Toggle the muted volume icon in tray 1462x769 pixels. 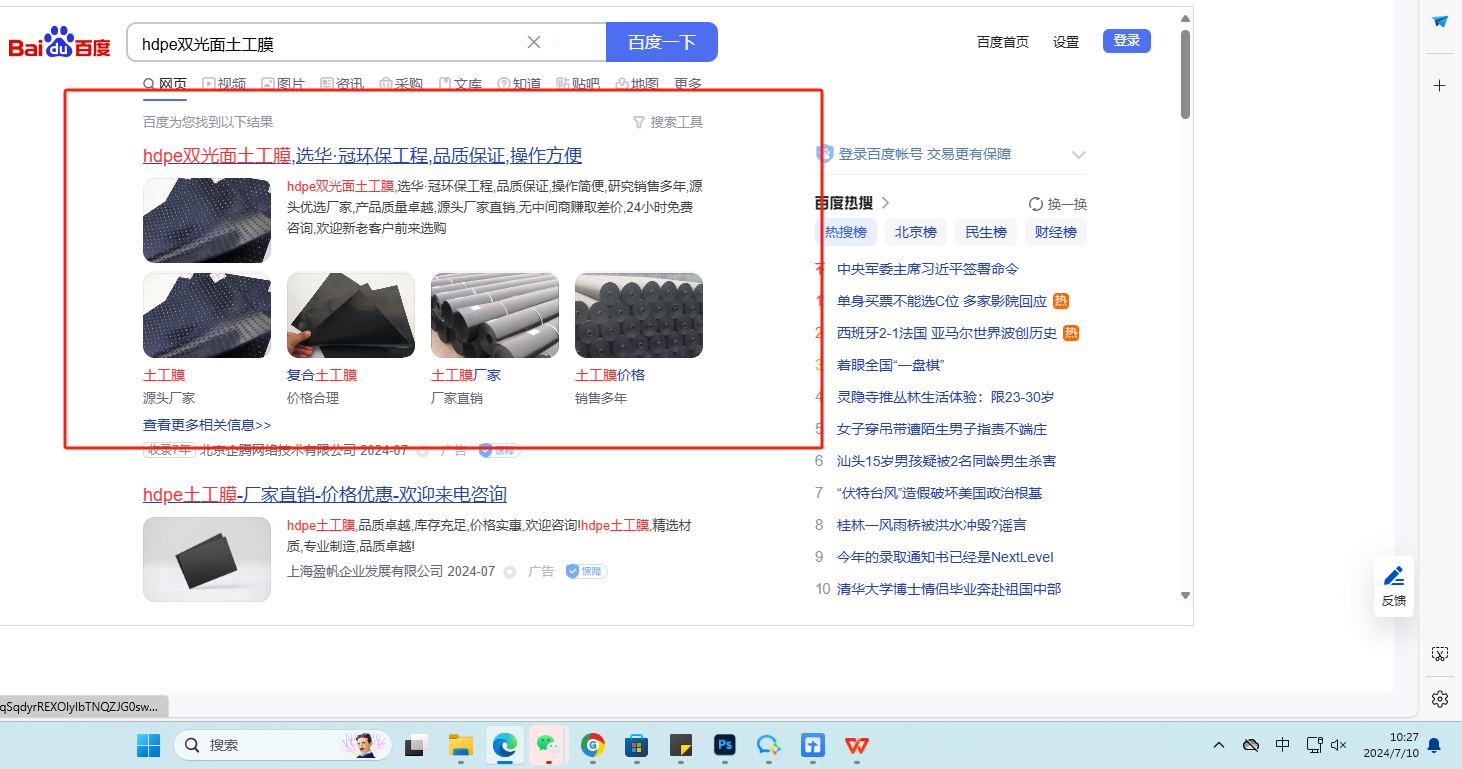pyautogui.click(x=1340, y=745)
